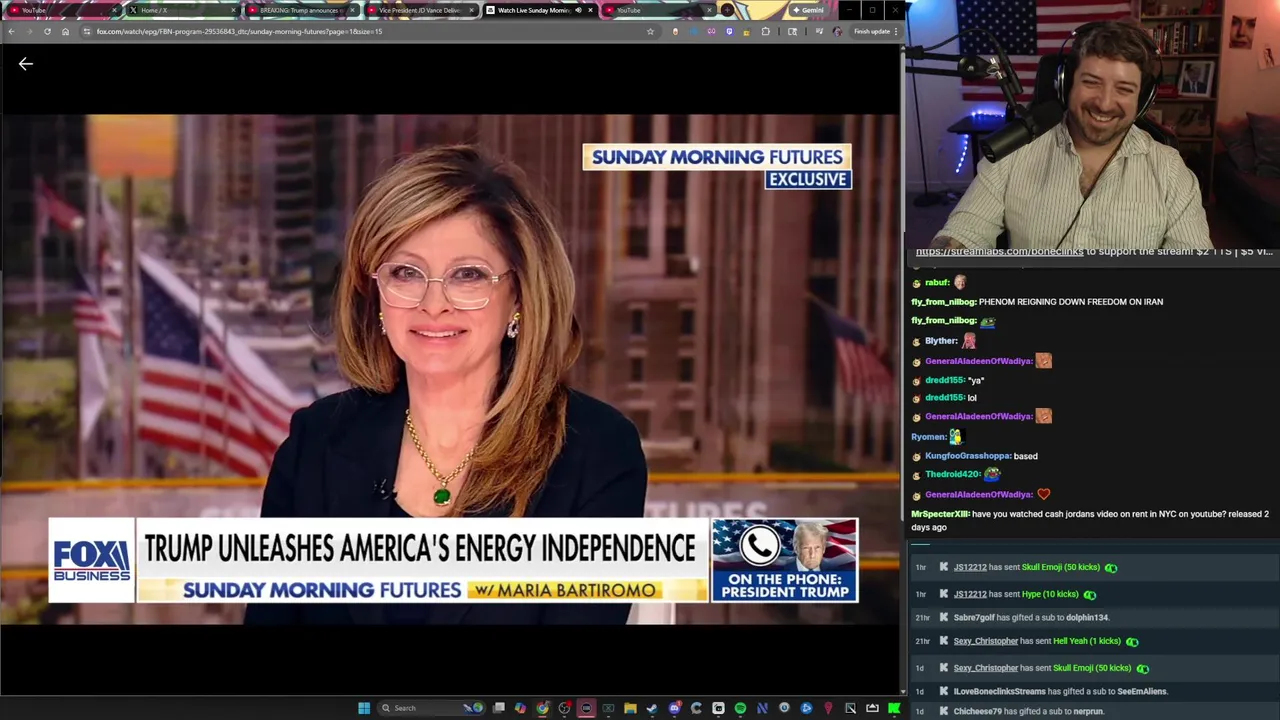Switch to the first YouTube tab
Viewport: 1280px width, 720px height.
point(62,10)
